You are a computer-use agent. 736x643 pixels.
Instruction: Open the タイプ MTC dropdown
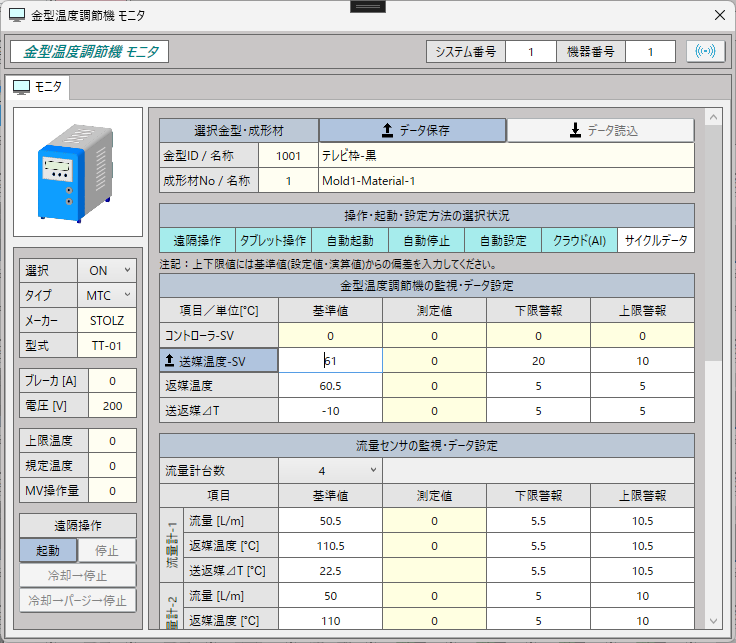click(x=107, y=296)
